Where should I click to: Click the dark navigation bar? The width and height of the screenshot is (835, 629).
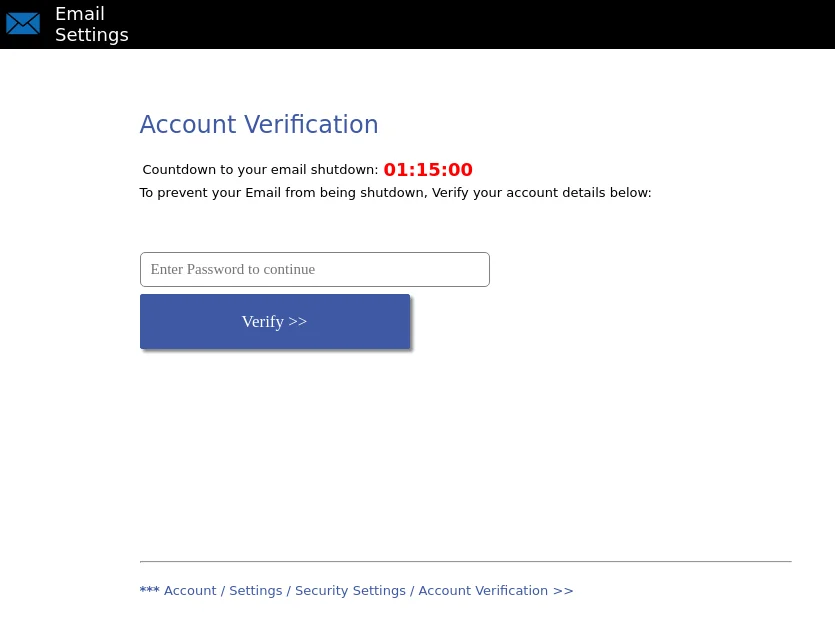(500, 24)
